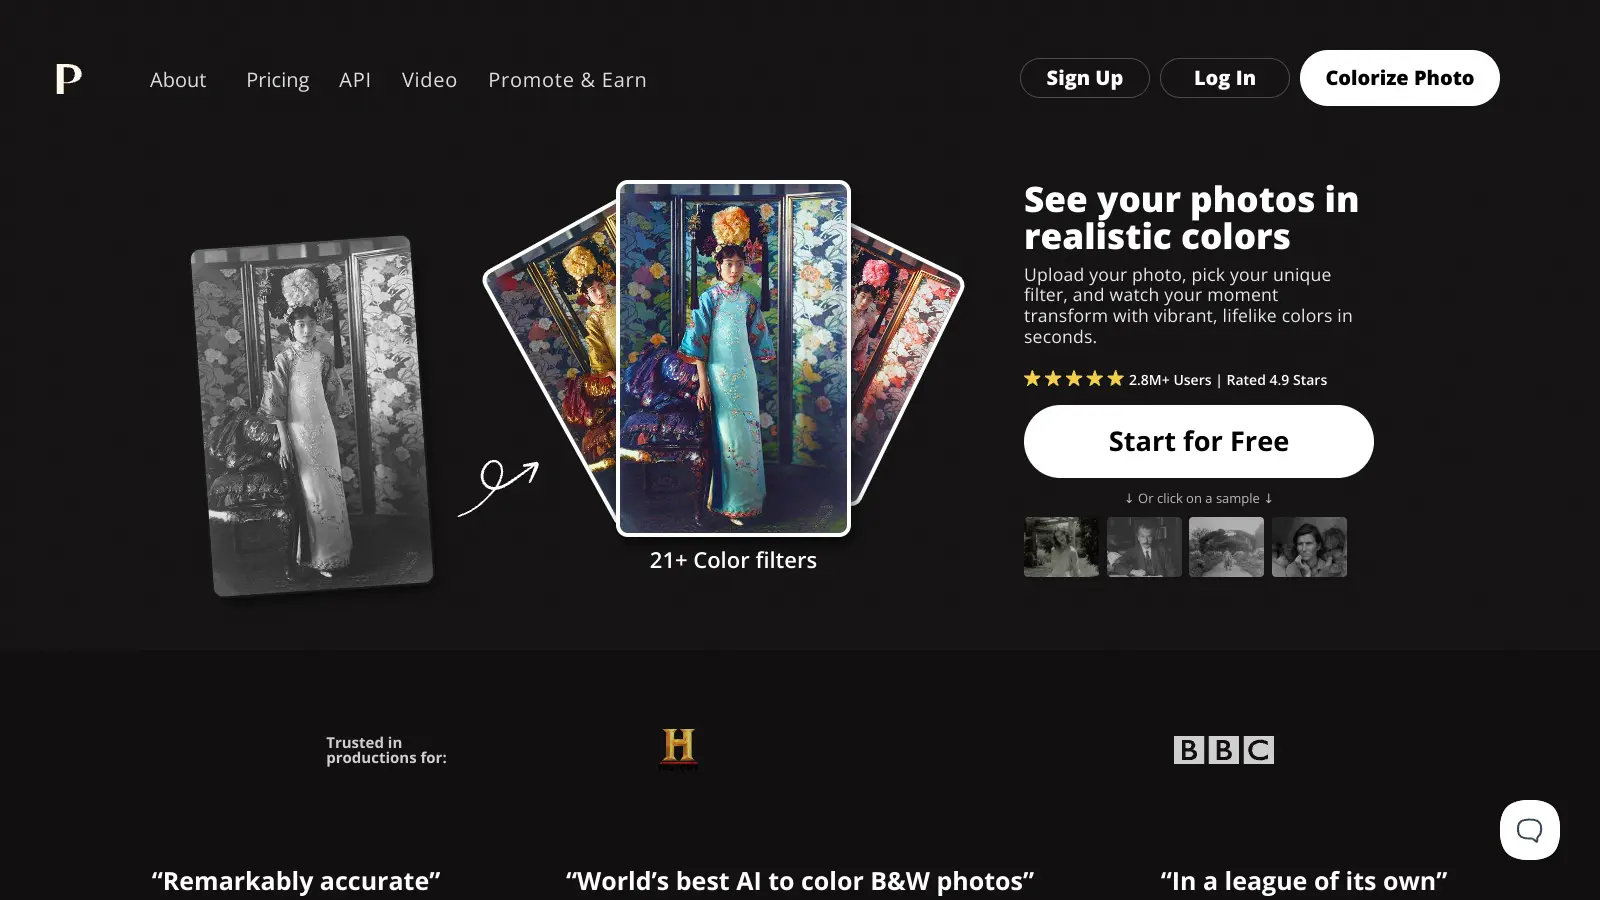This screenshot has height=900, width=1600.
Task: Open Promote & Earn page
Action: click(567, 80)
